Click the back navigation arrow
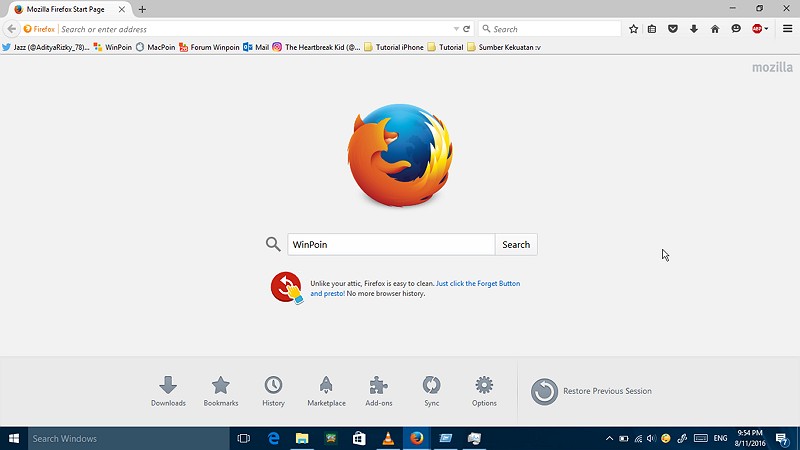Viewport: 800px width, 450px height. 12,29
